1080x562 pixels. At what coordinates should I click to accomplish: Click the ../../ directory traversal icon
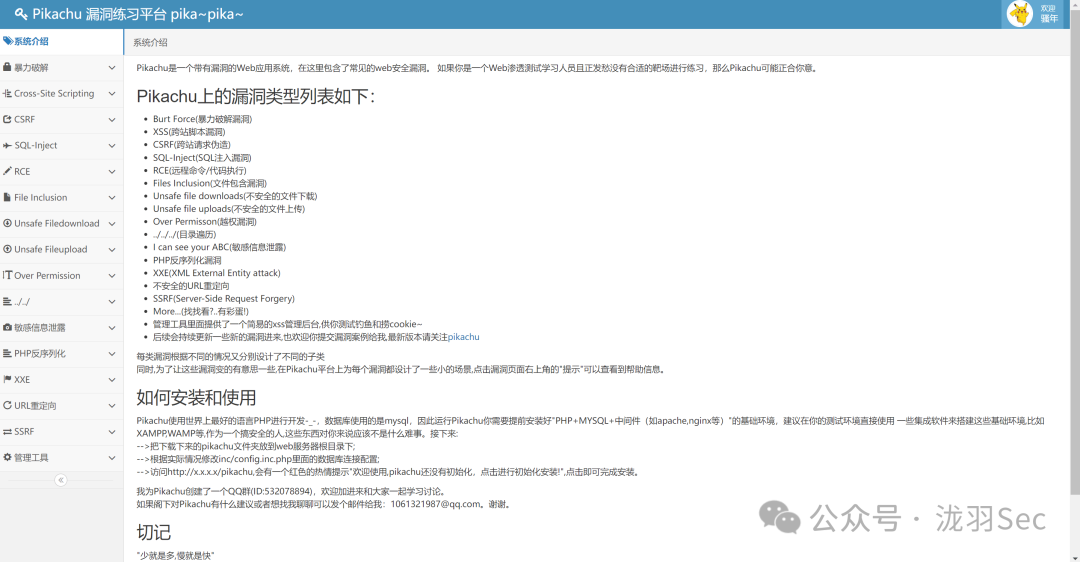(7, 301)
